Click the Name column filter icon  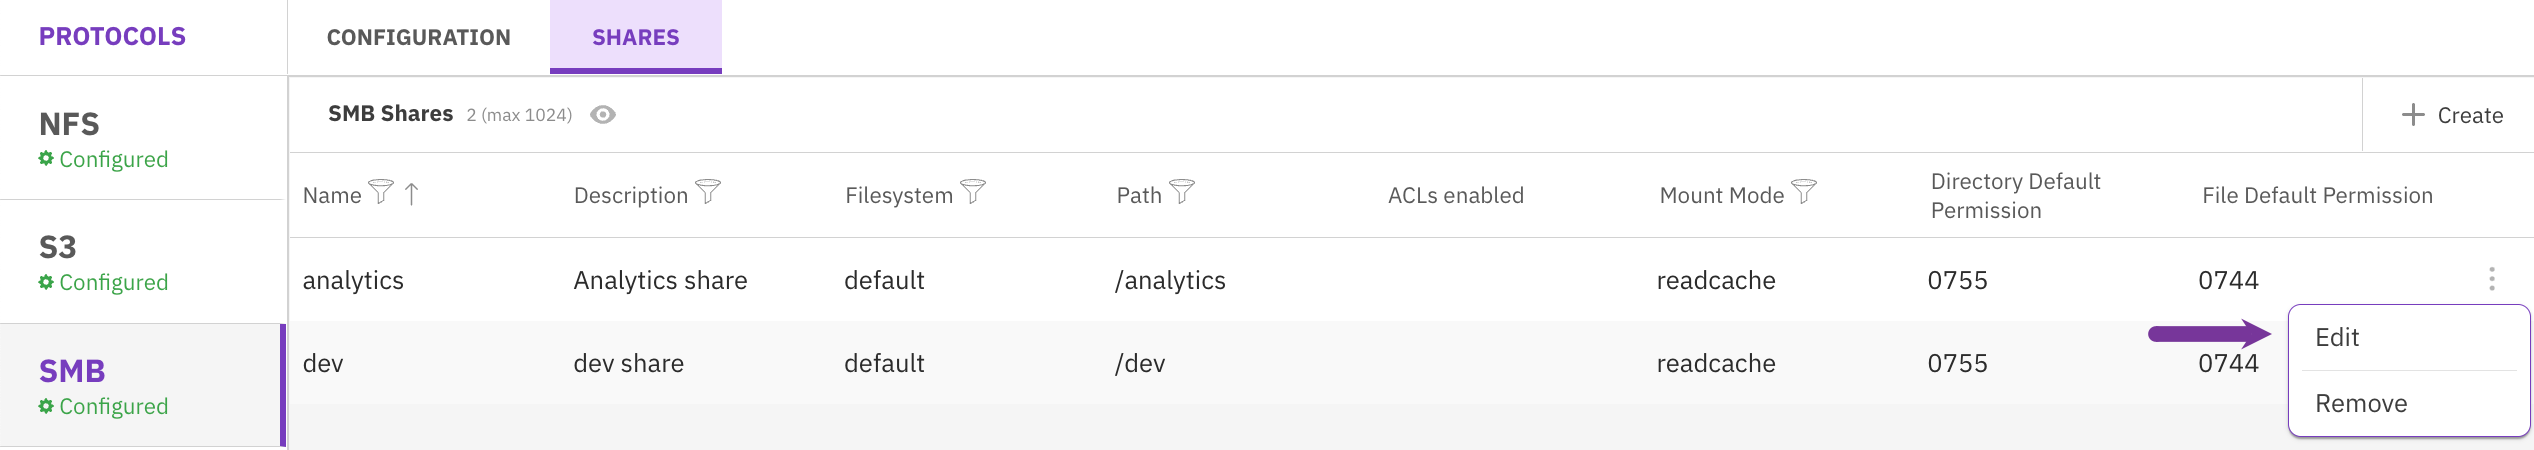tap(380, 191)
